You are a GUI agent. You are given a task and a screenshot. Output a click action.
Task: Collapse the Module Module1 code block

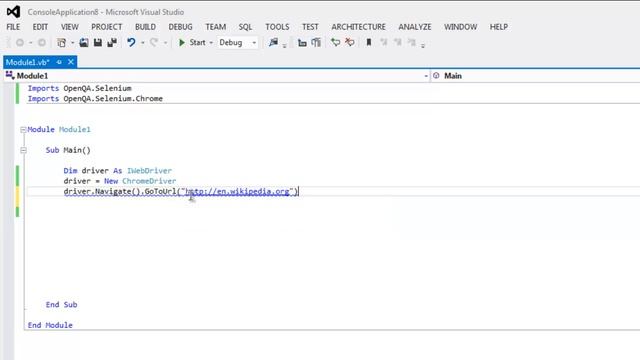point(23,130)
